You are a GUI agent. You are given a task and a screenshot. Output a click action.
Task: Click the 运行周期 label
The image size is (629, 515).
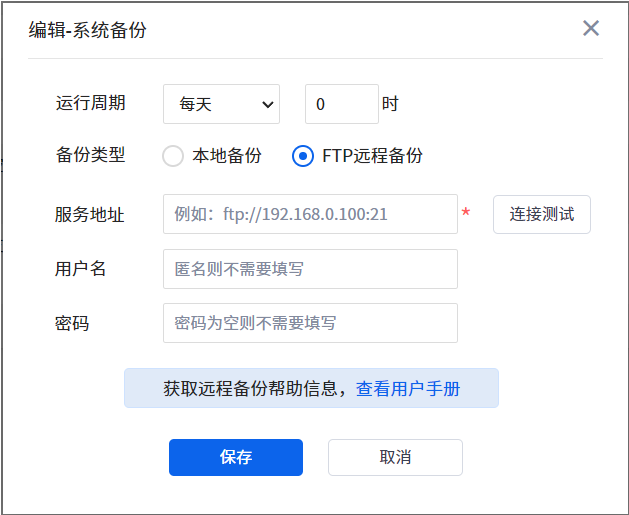pos(89,104)
